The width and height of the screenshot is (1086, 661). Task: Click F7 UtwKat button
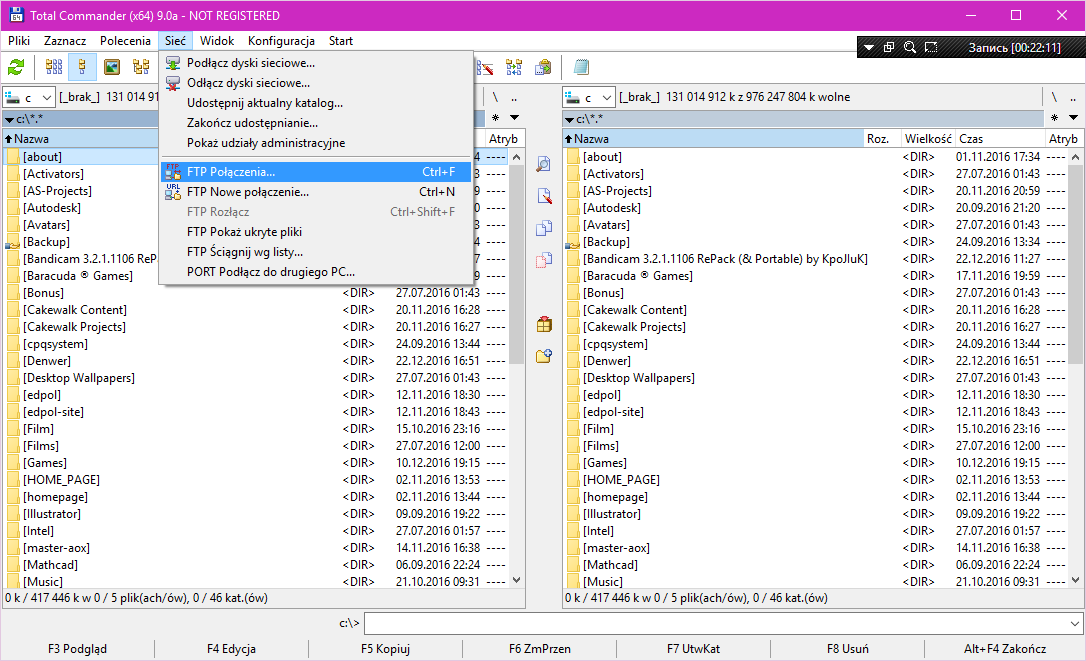[693, 649]
